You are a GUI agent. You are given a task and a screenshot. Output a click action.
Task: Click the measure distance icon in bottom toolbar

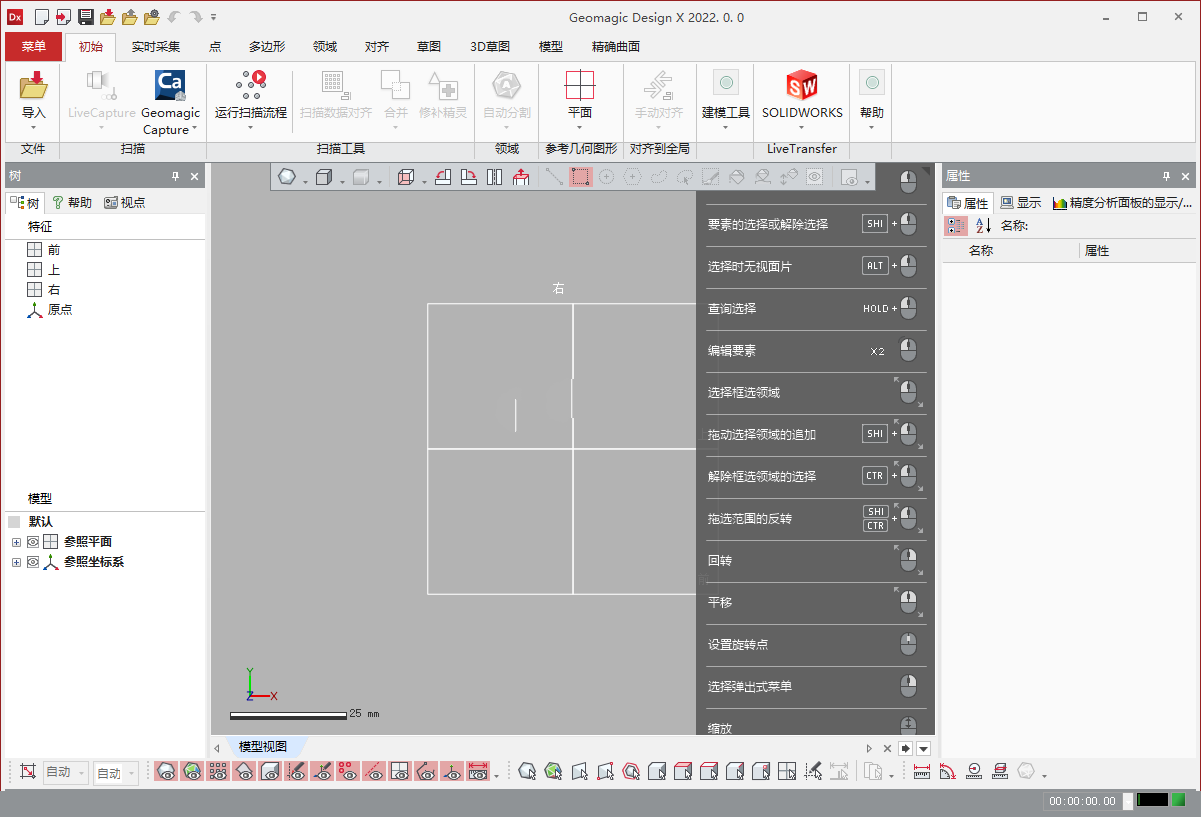(x=922, y=772)
